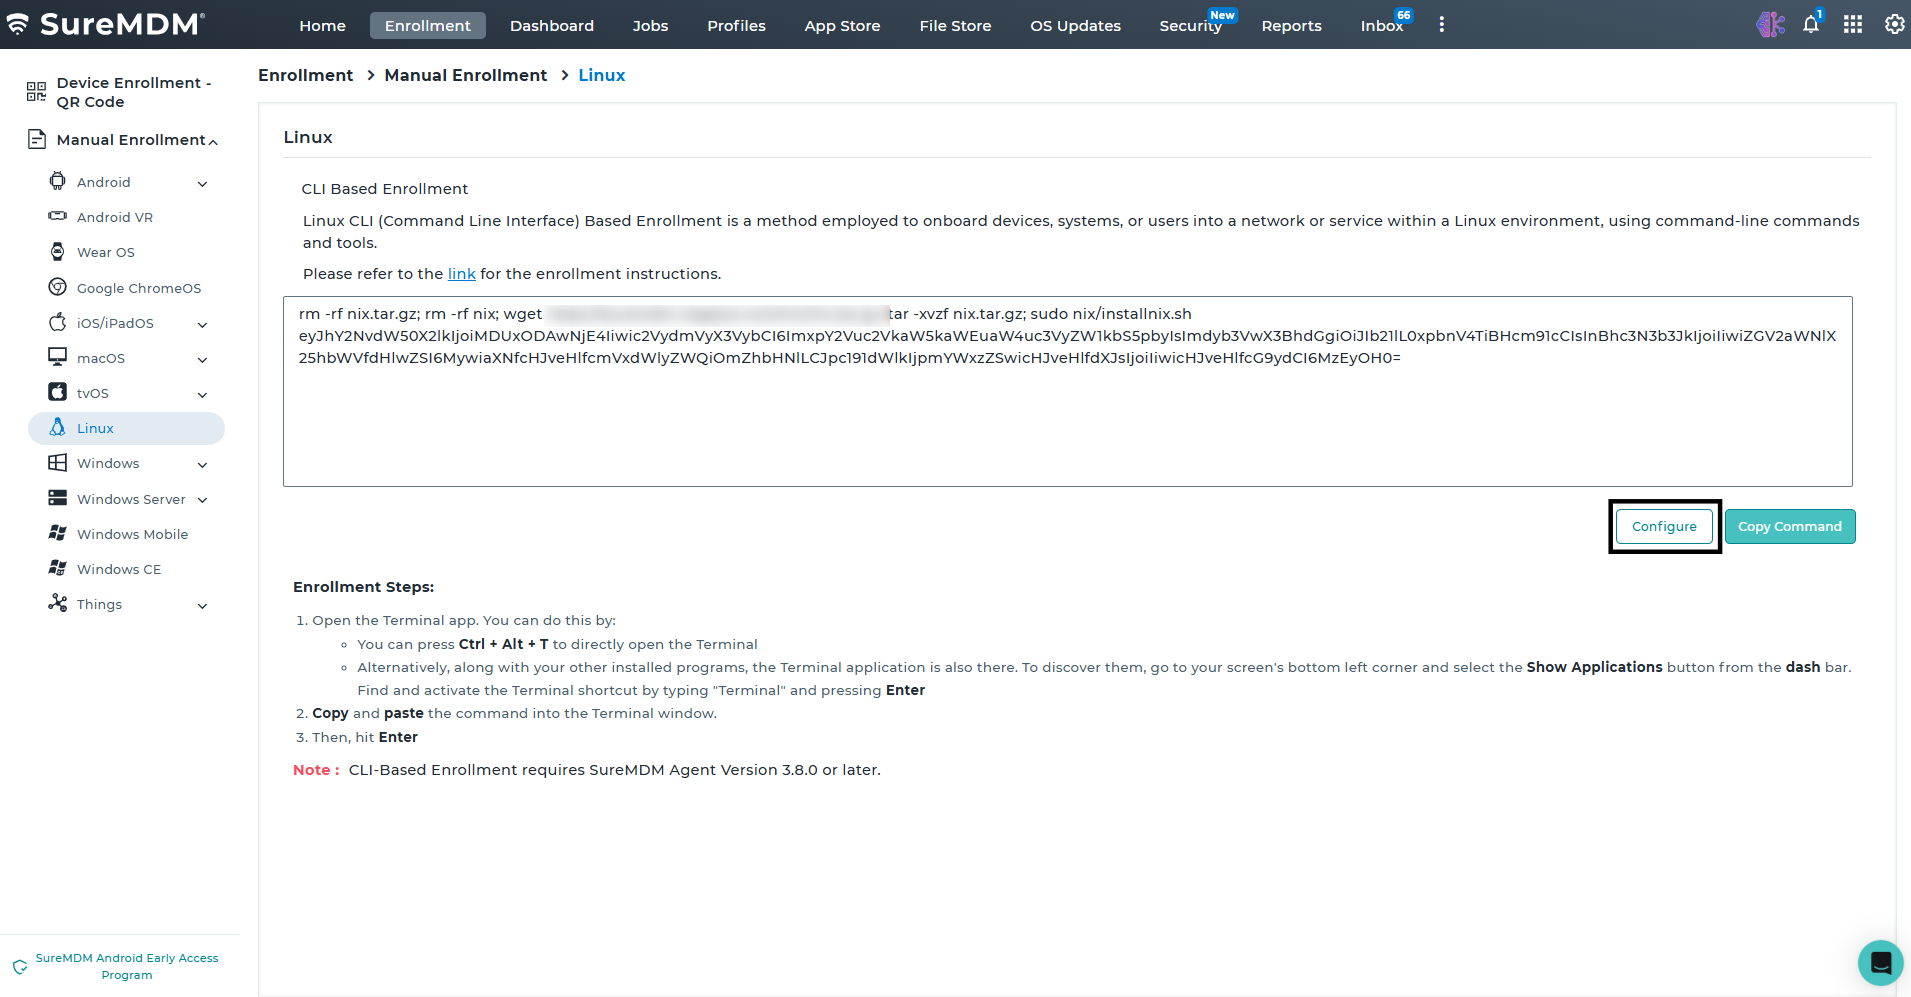Open the Security tab
This screenshot has width=1911, height=997.
1190,26
